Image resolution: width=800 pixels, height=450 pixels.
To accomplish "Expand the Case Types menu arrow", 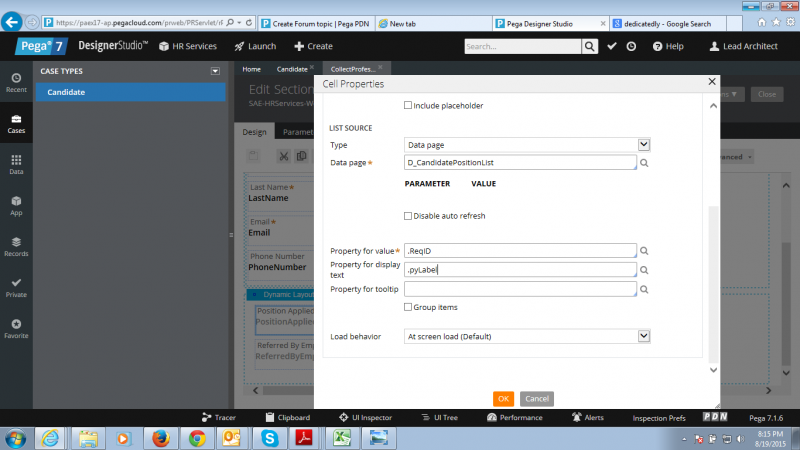I will [x=214, y=71].
